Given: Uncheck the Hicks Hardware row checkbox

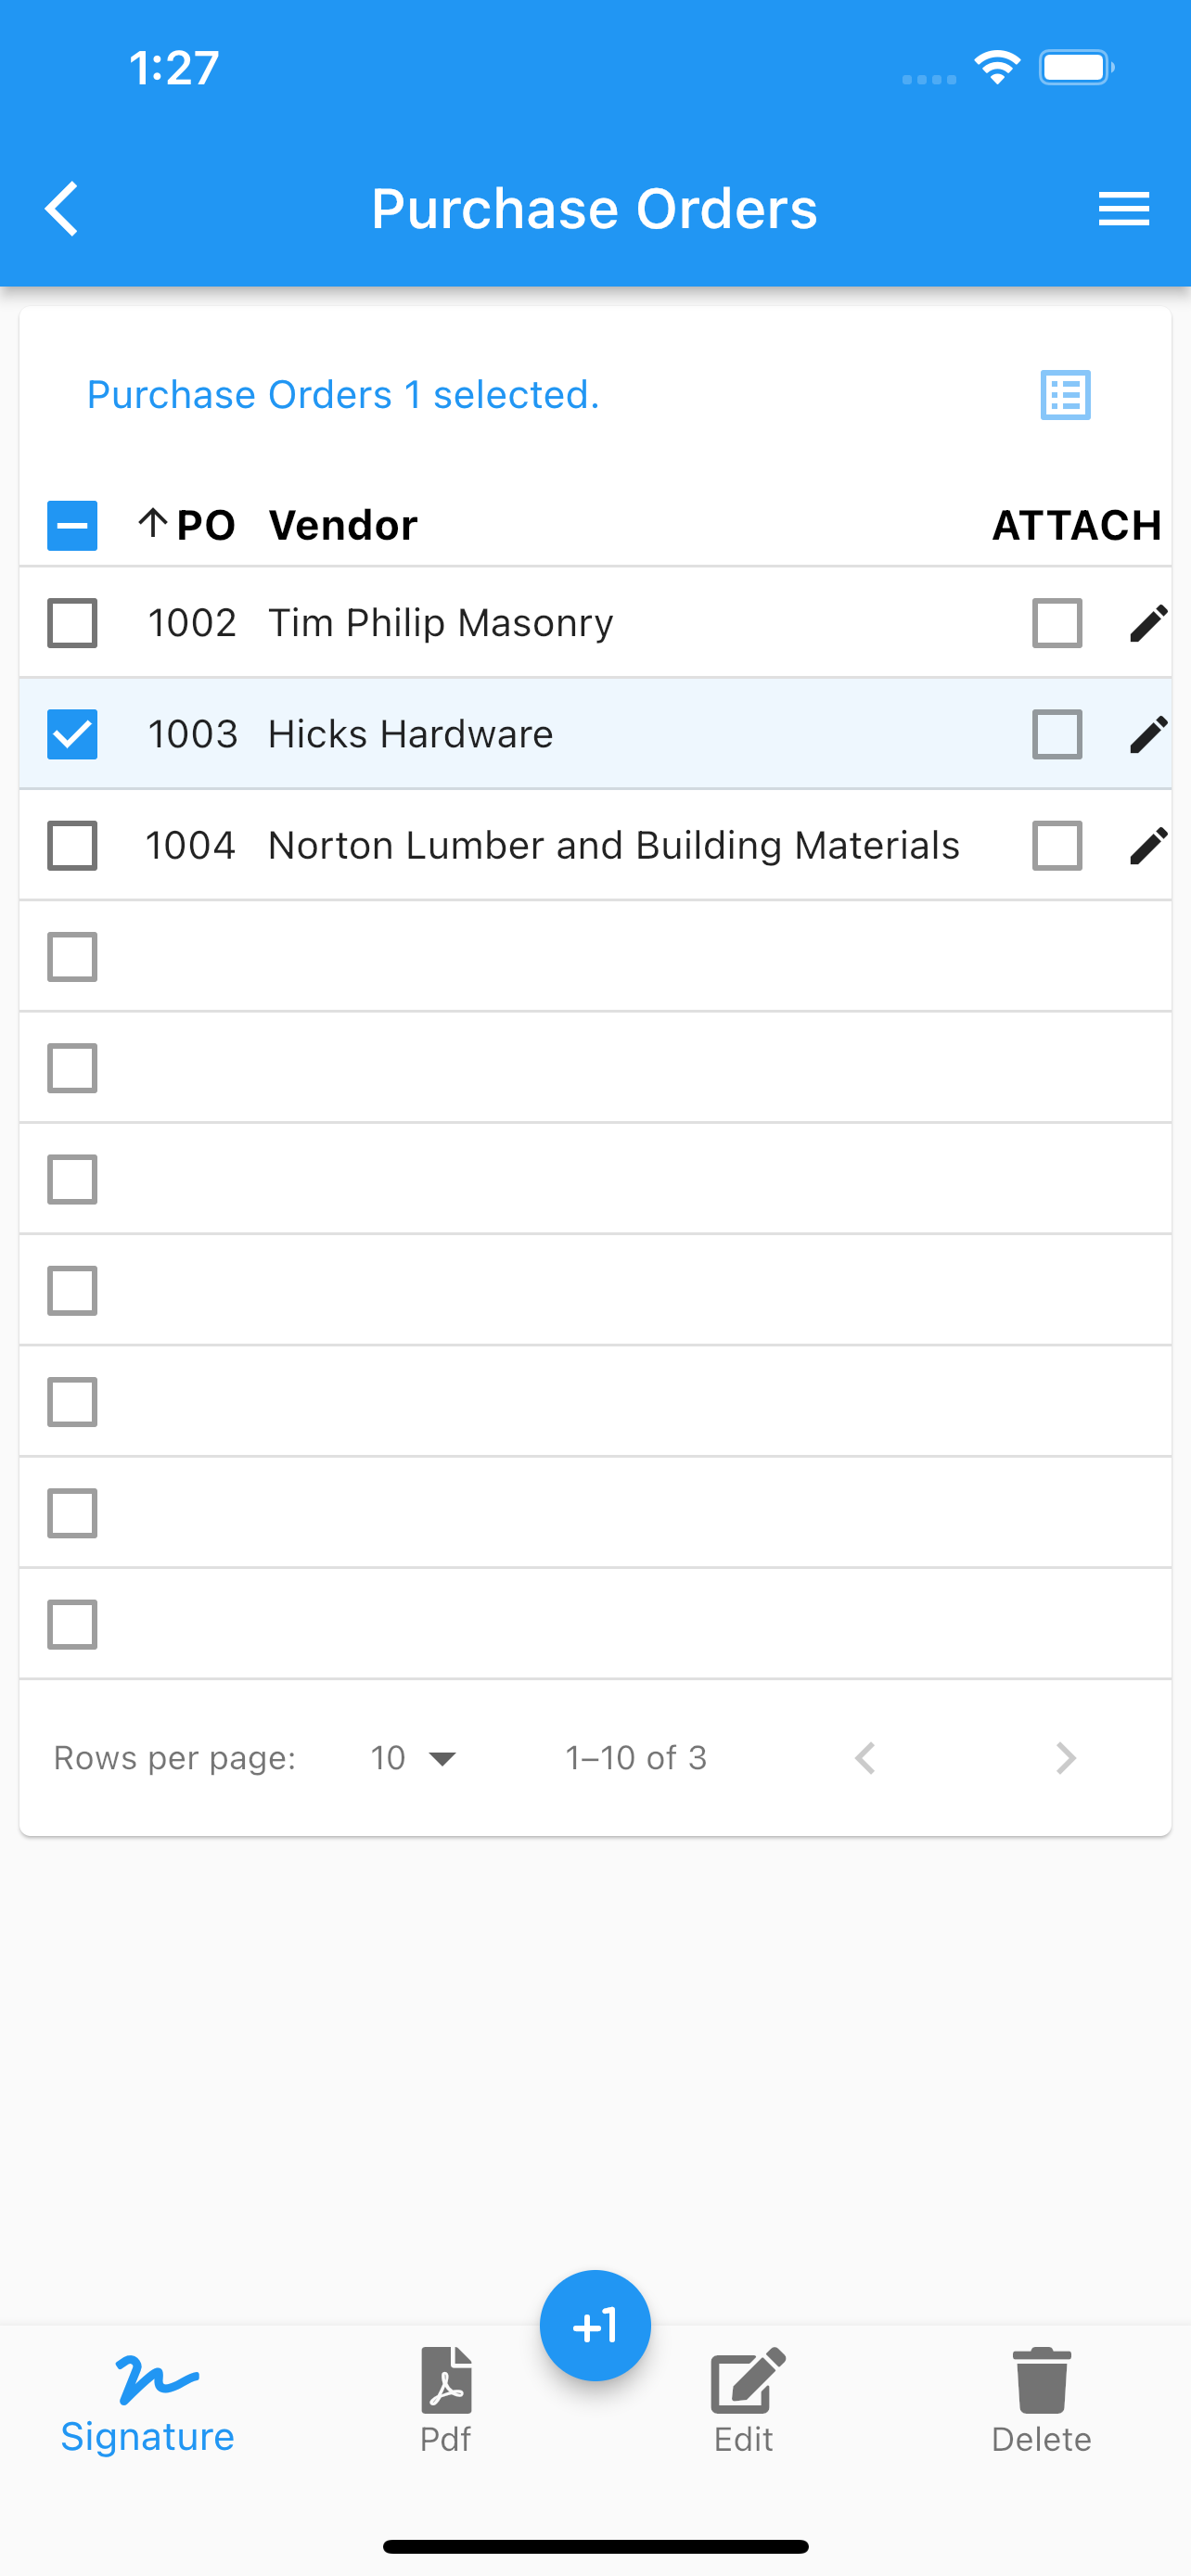Looking at the screenshot, I should pos(72,734).
